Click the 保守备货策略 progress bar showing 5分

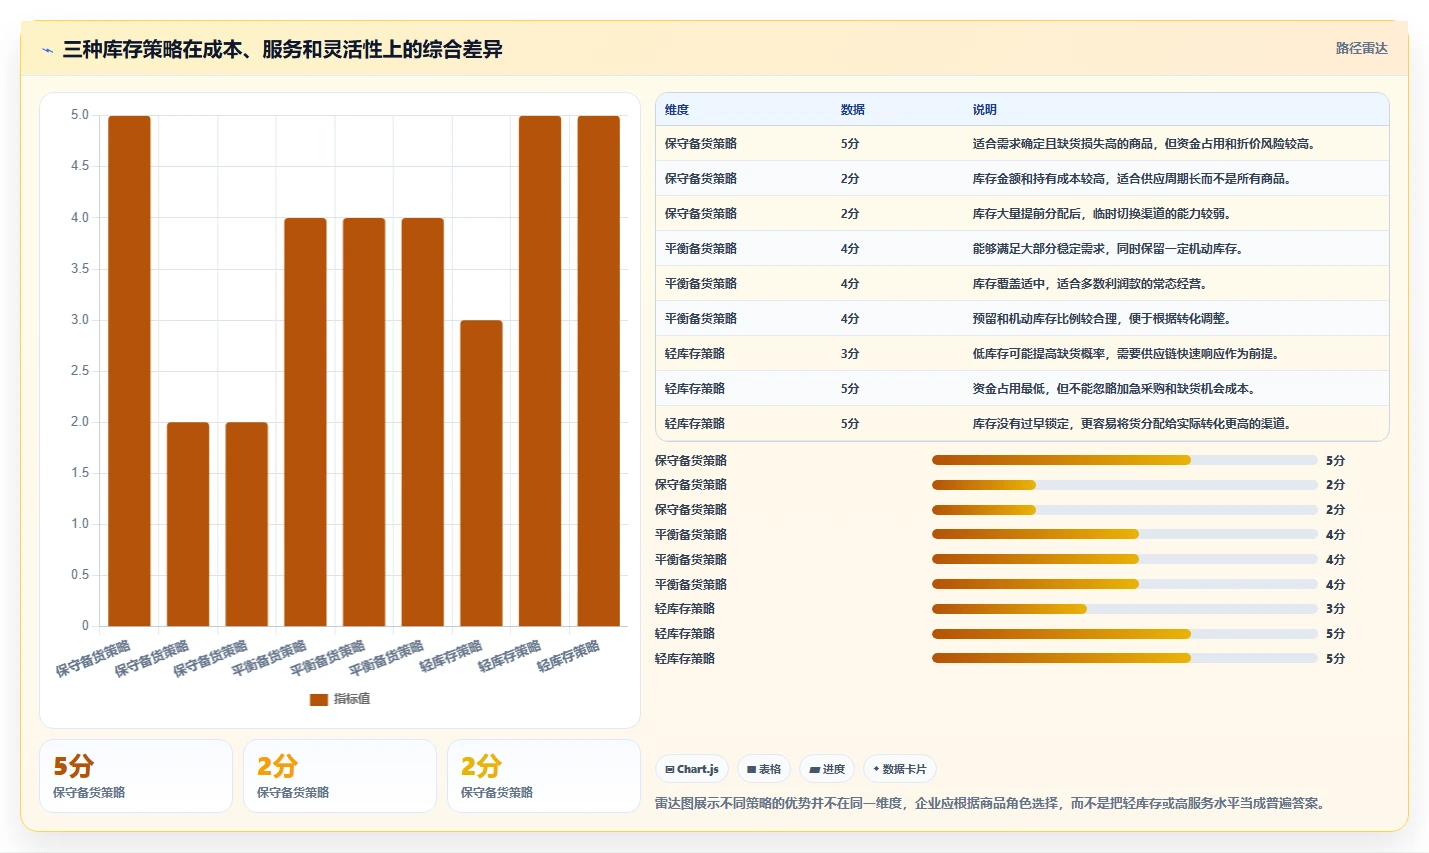pos(1125,460)
